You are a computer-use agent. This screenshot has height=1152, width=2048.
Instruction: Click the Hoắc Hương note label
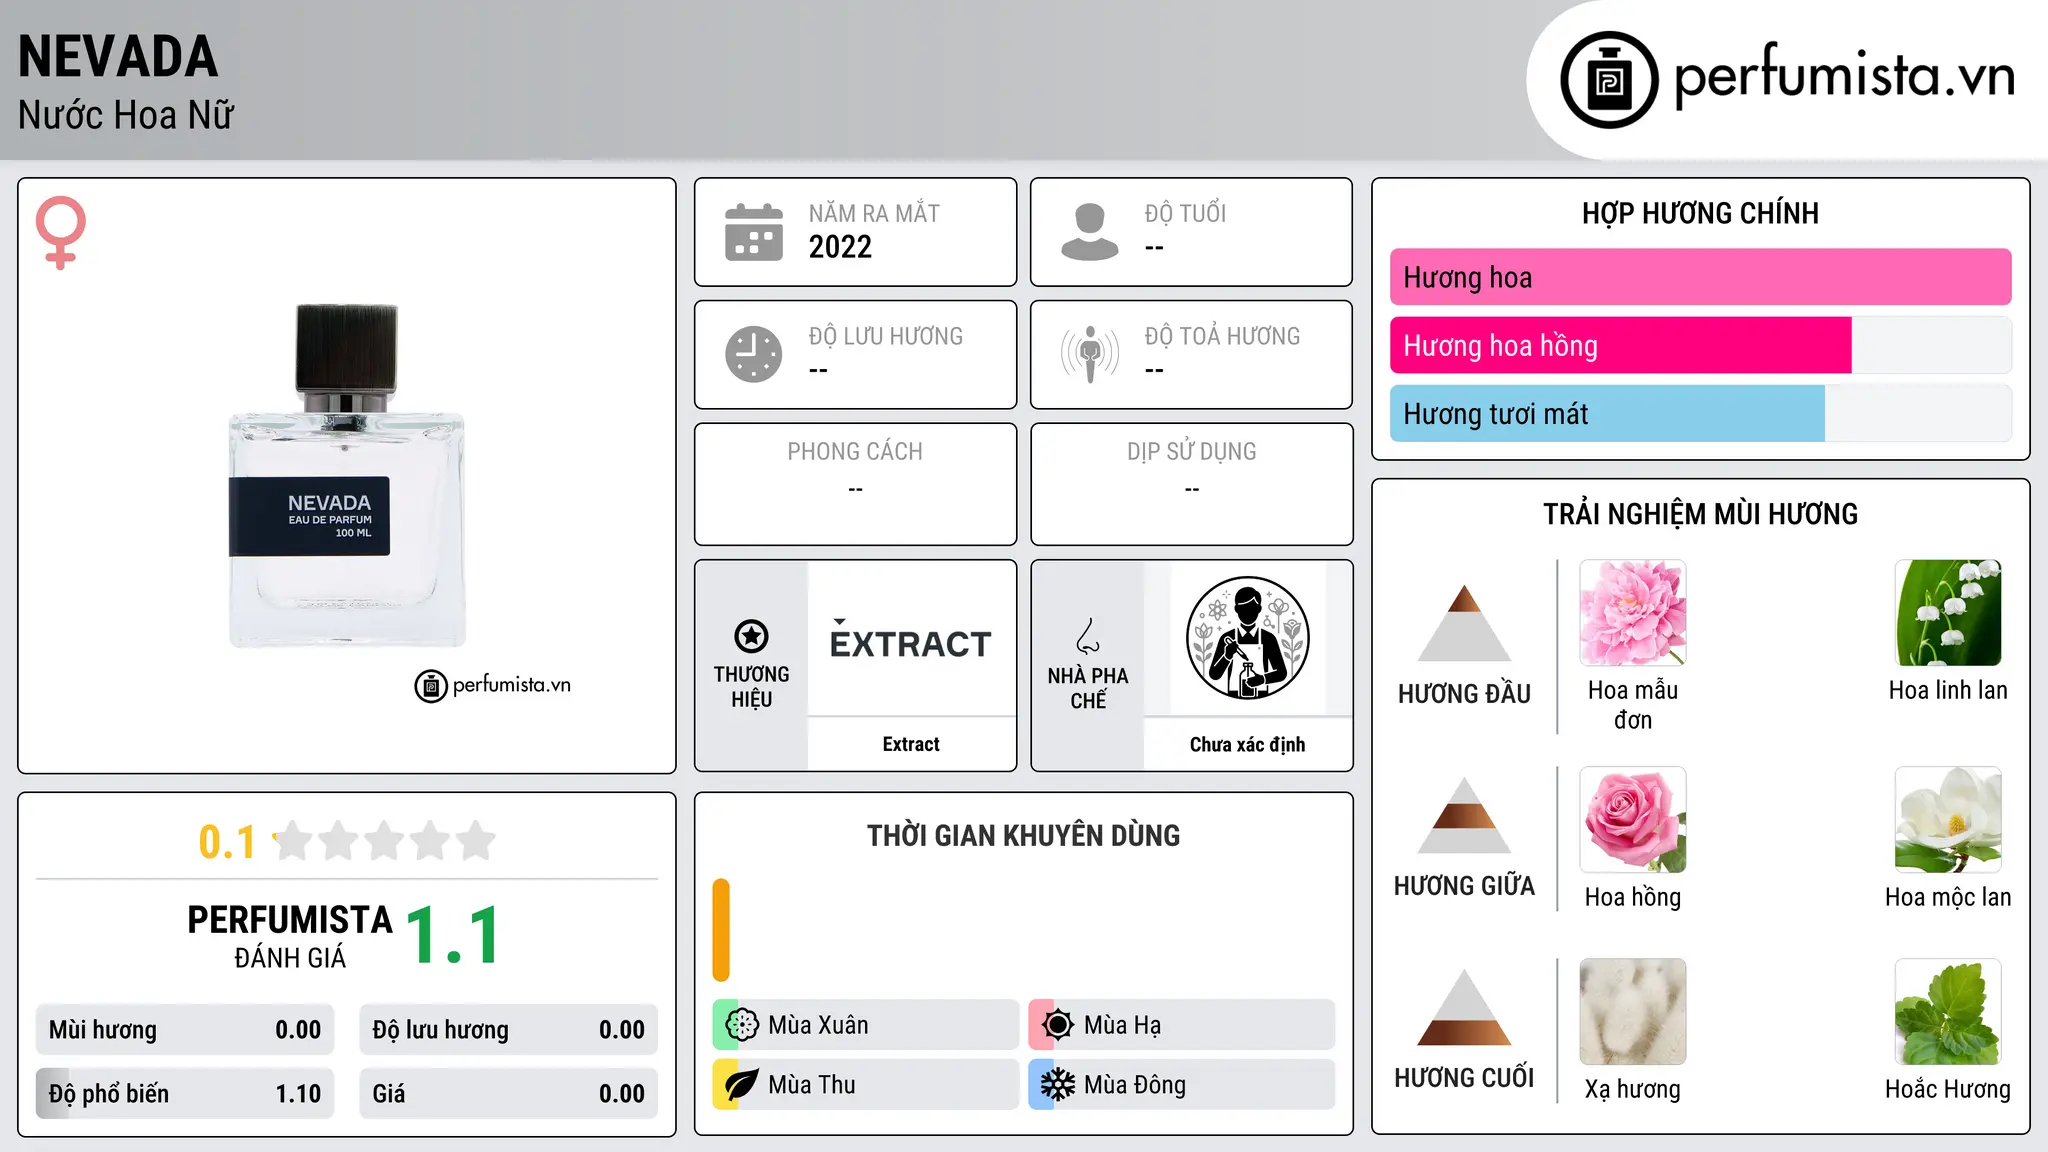point(1948,1089)
